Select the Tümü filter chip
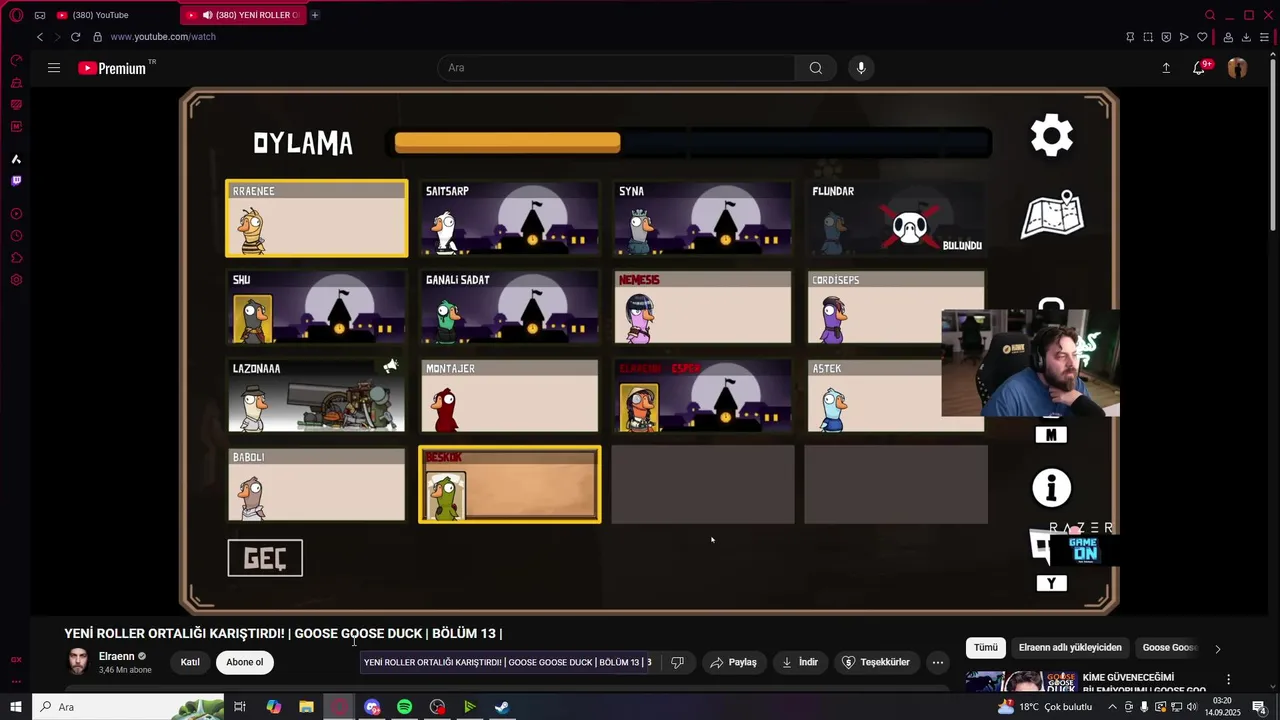This screenshot has width=1280, height=720. tap(986, 648)
